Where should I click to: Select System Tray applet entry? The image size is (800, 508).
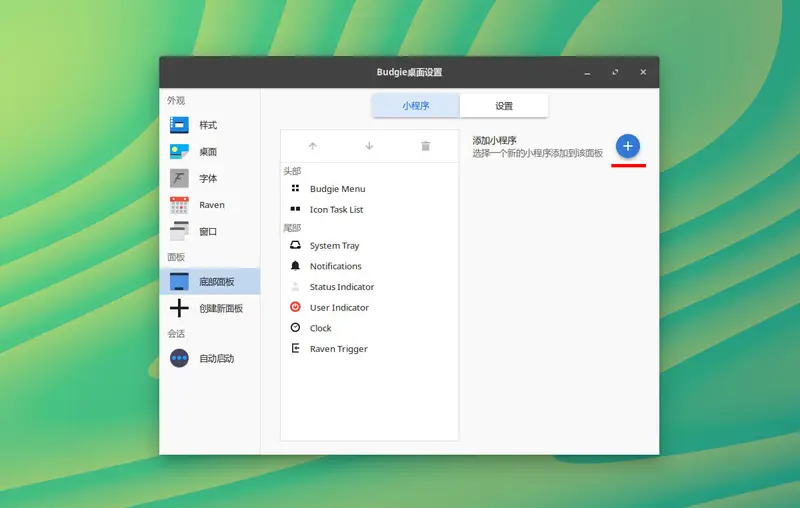(x=334, y=246)
